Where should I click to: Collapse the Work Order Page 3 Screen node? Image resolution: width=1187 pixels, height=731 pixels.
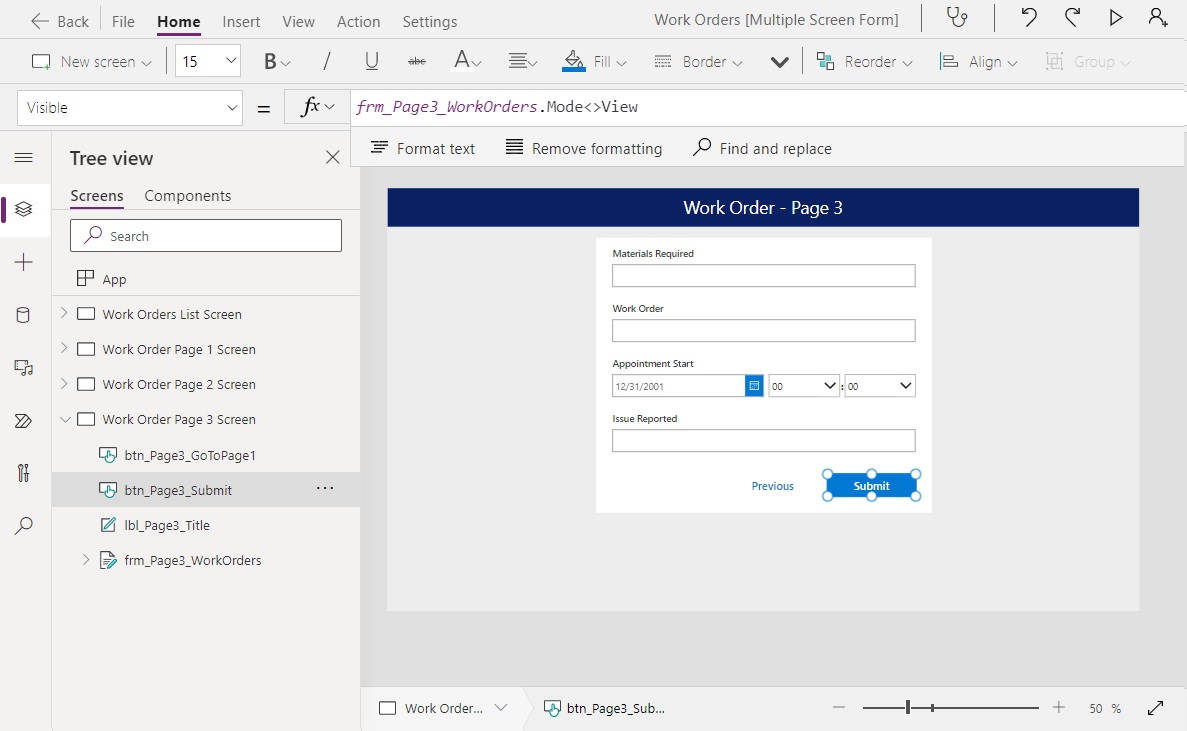click(x=67, y=419)
